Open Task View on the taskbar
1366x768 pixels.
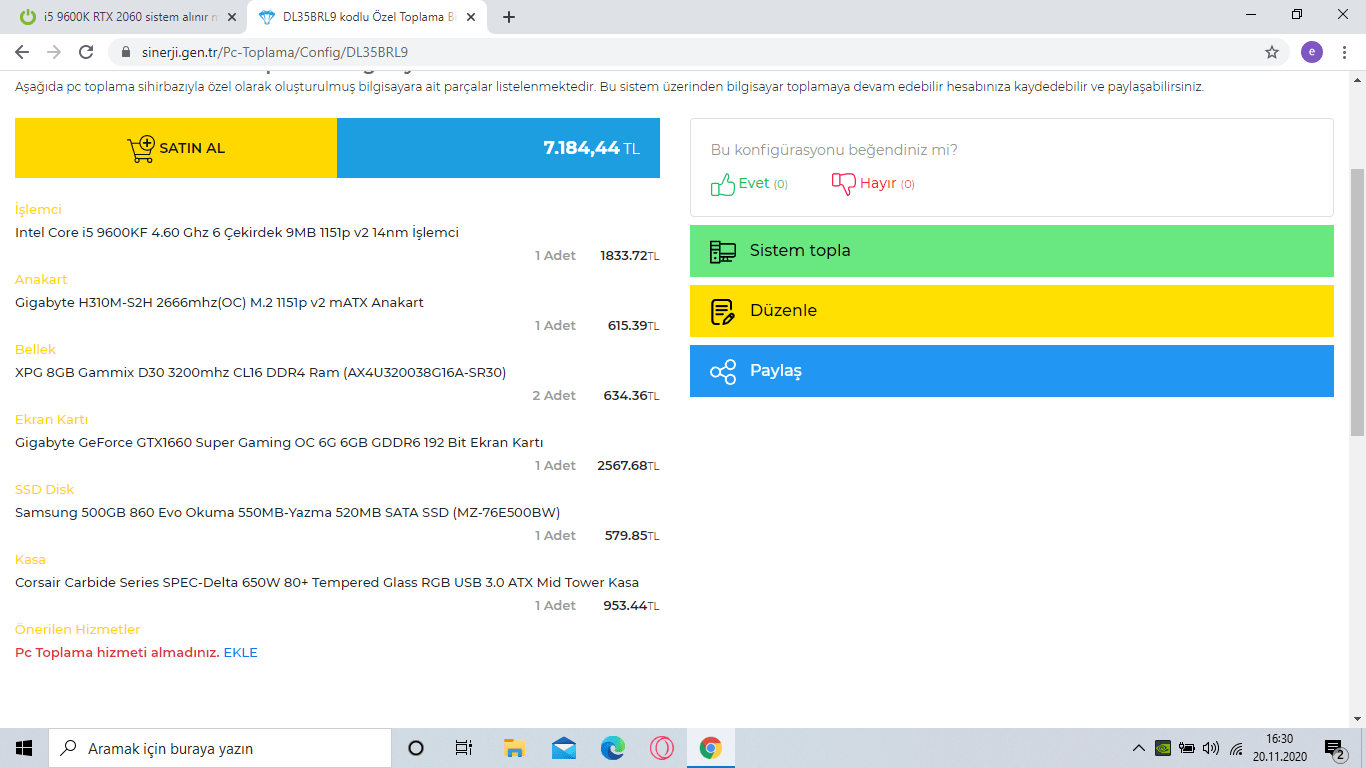click(464, 748)
